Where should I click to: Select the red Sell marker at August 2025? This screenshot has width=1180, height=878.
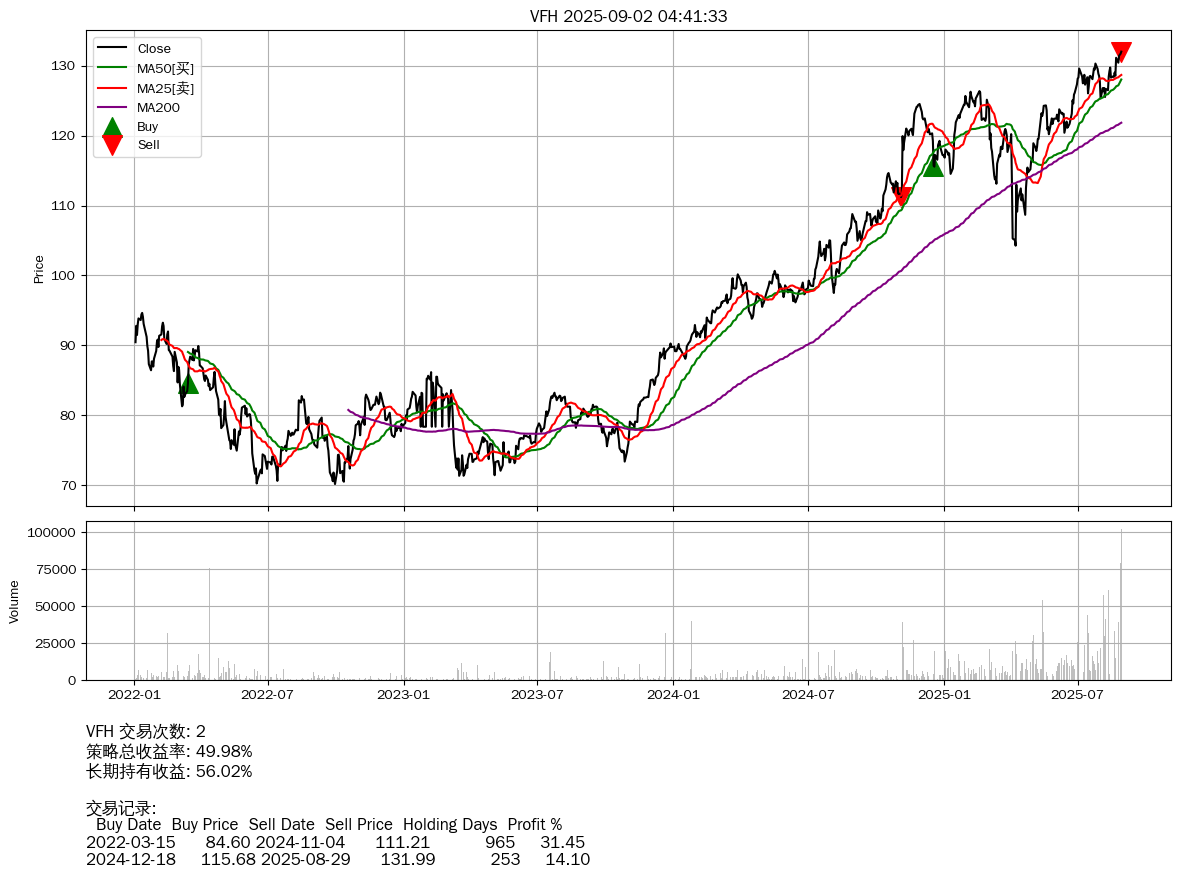click(1121, 52)
